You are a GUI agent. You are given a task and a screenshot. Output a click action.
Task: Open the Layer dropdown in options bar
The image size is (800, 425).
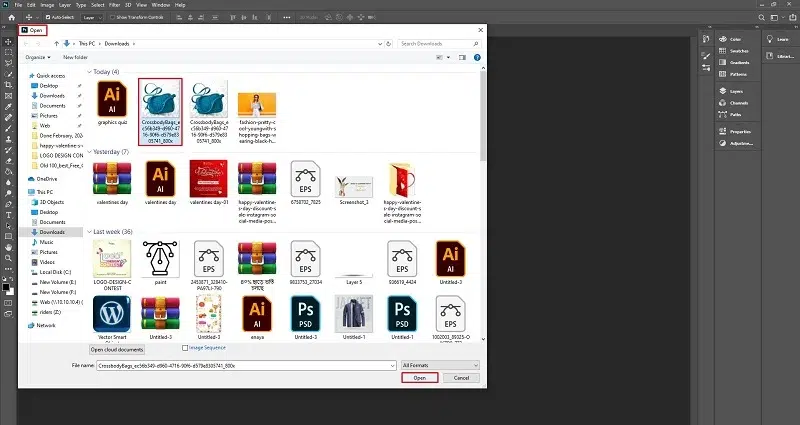point(92,17)
